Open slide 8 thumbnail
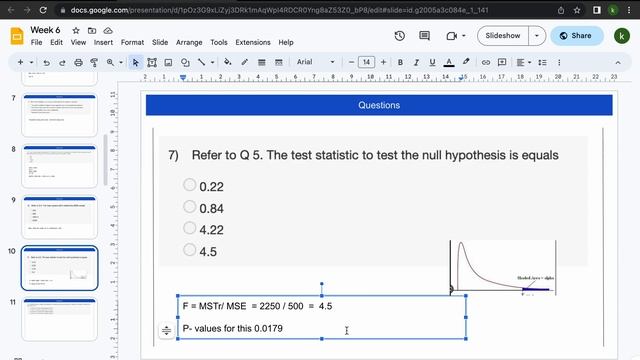Image resolution: width=640 pixels, height=360 pixels. click(x=60, y=166)
